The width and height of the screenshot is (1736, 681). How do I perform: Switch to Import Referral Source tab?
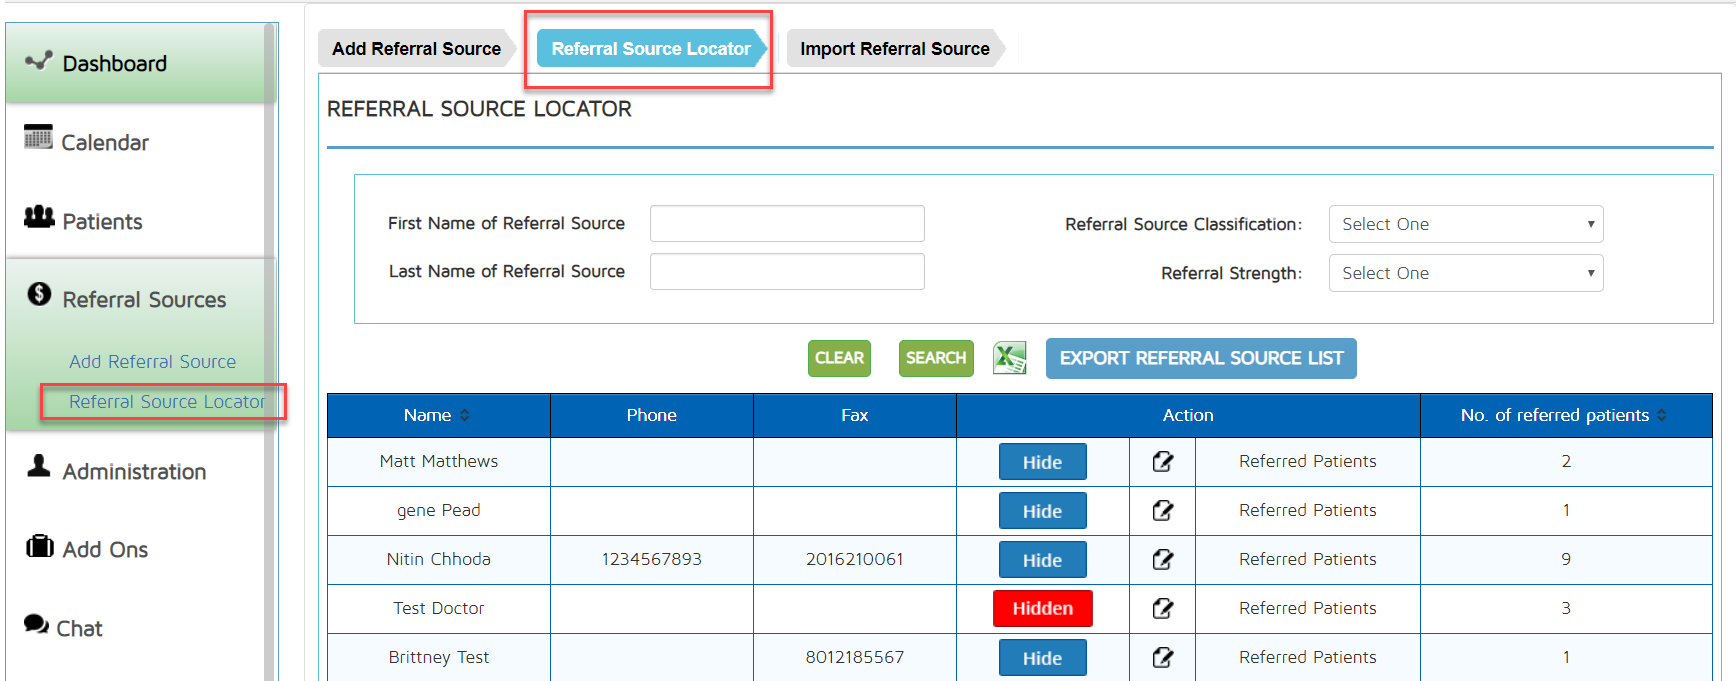894,49
